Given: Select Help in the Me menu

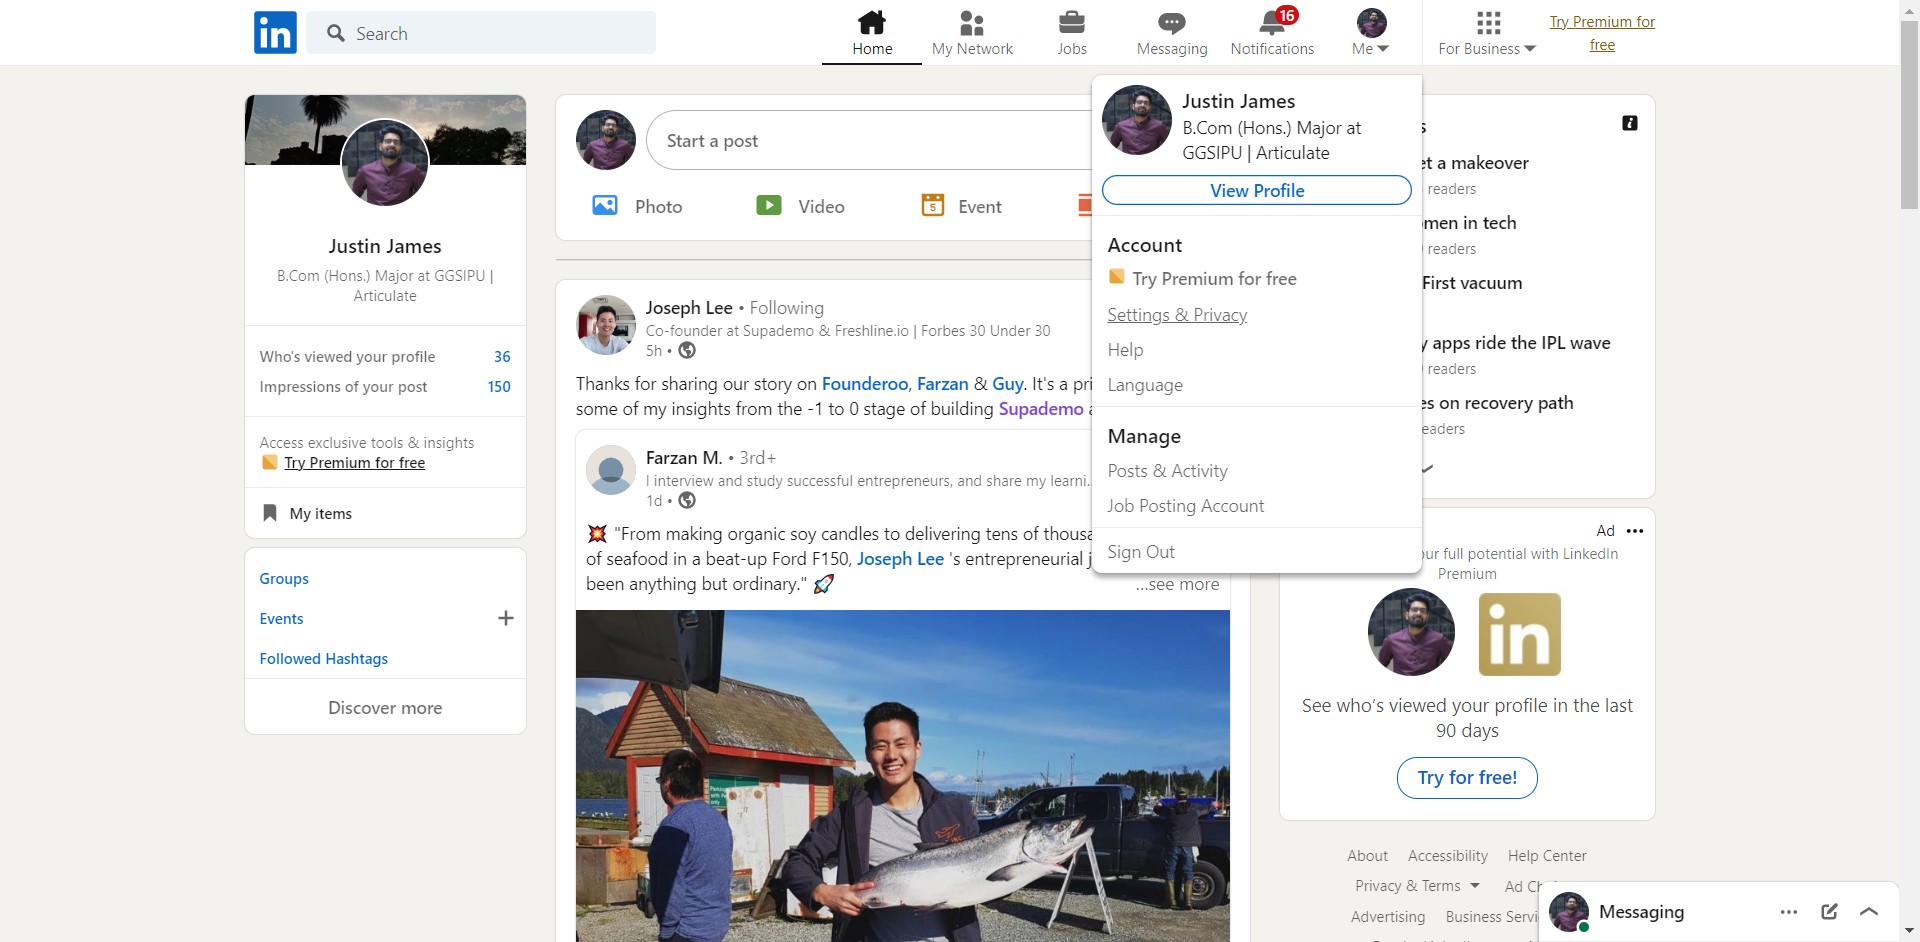Looking at the screenshot, I should [1125, 350].
